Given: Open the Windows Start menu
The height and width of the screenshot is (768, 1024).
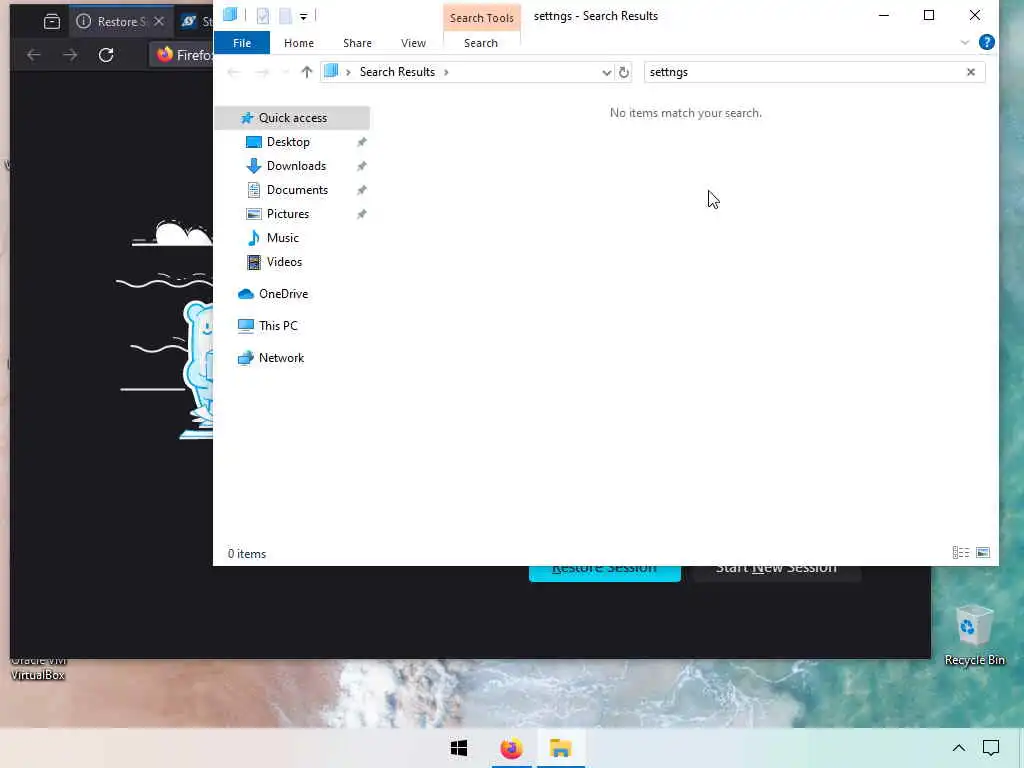Looking at the screenshot, I should click(459, 748).
